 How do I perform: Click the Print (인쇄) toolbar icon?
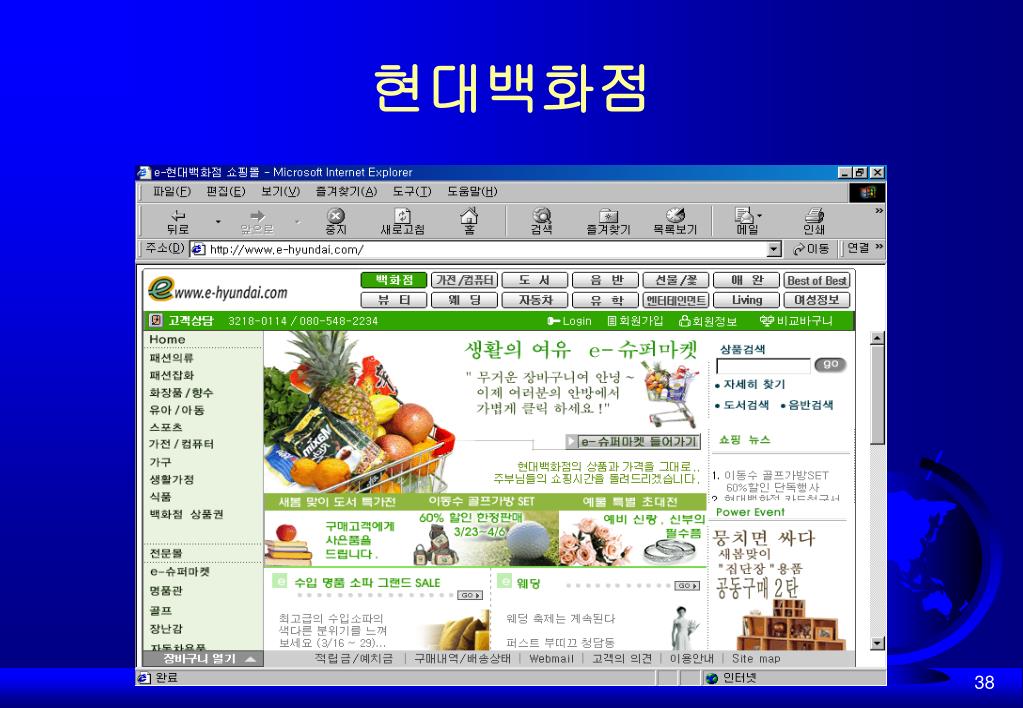(x=814, y=222)
